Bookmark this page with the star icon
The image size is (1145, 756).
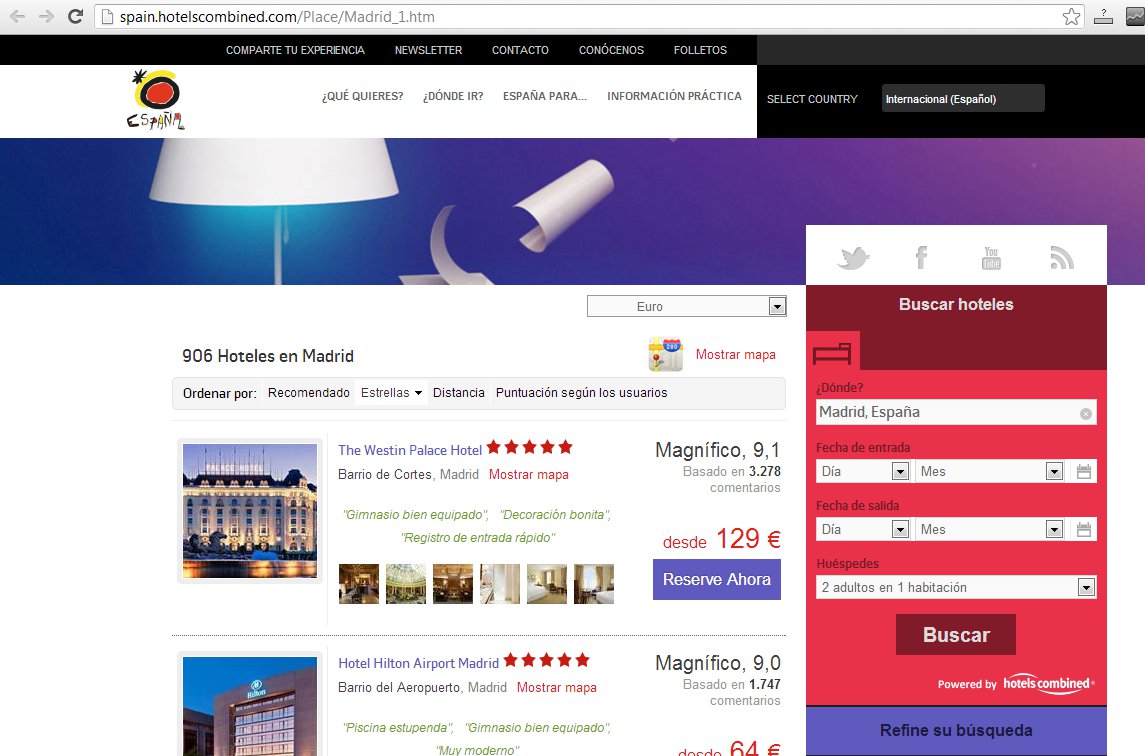[1071, 16]
